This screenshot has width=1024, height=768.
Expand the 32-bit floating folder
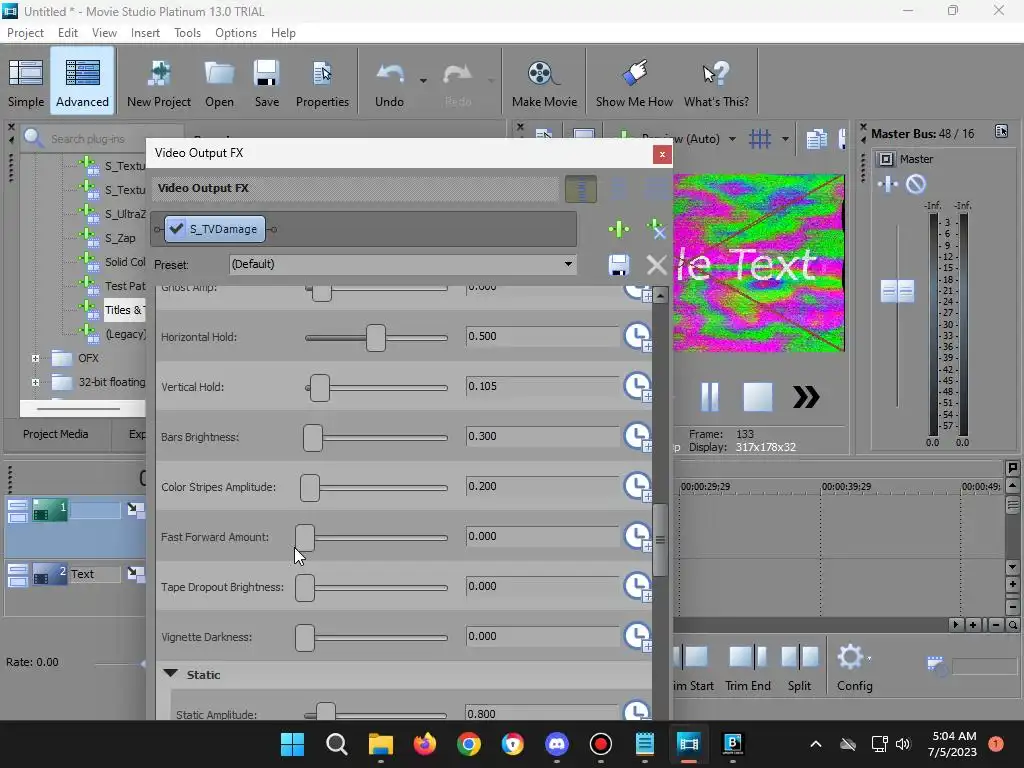pos(35,383)
